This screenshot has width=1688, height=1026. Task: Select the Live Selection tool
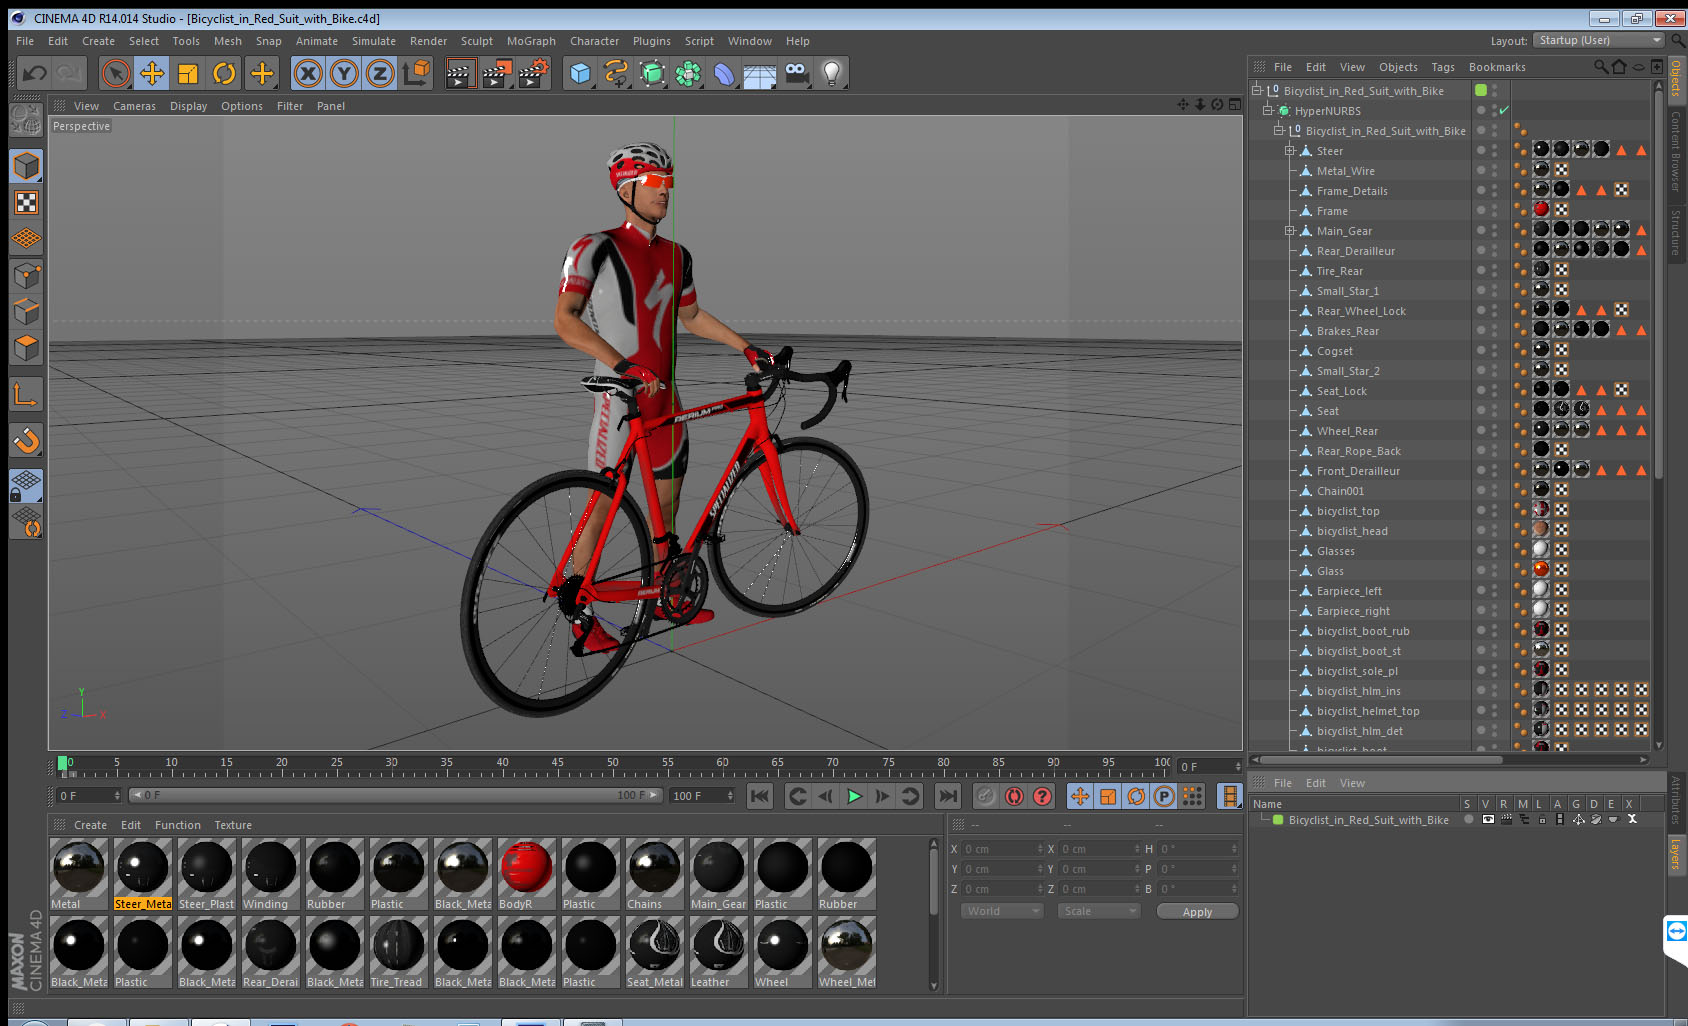[116, 73]
